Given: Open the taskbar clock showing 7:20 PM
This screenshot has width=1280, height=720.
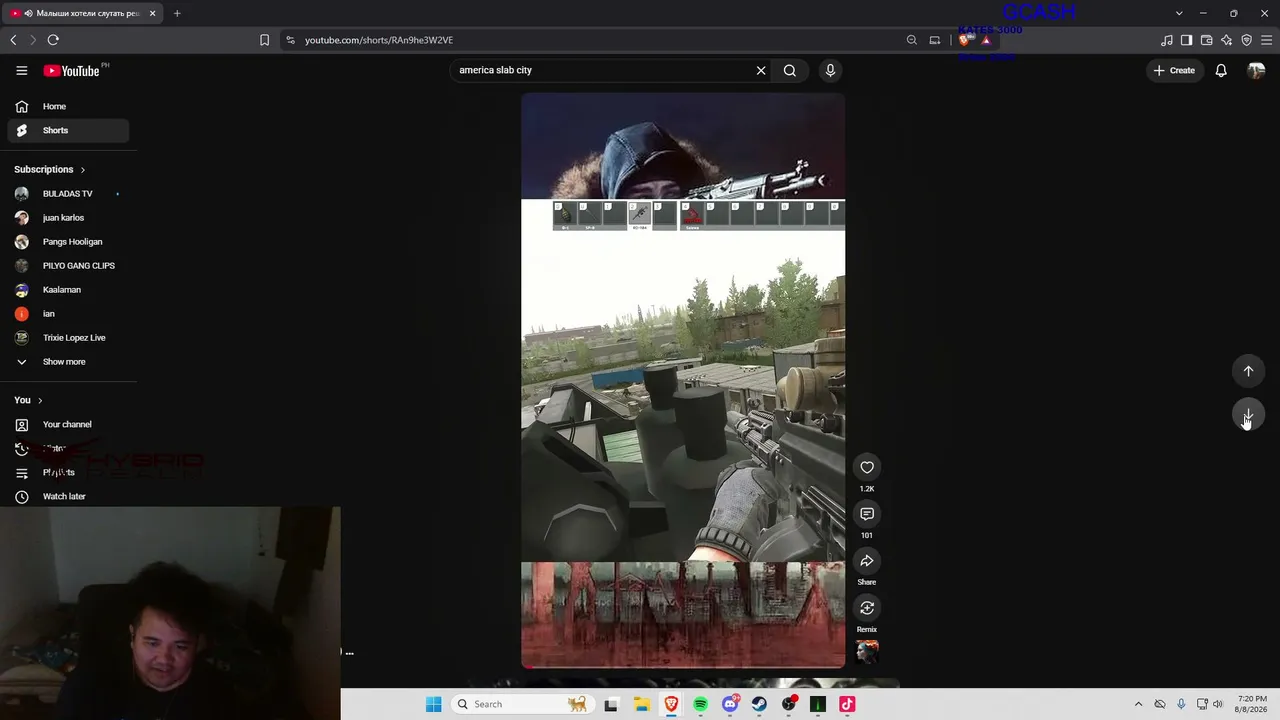Looking at the screenshot, I should [1252, 704].
